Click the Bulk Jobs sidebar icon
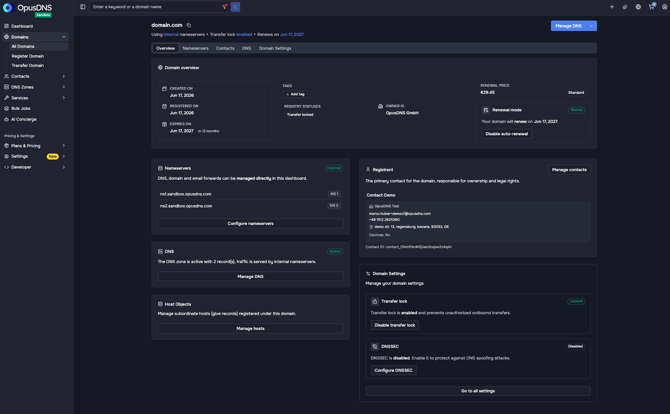Screen dimensions: 670x414 coord(6,109)
